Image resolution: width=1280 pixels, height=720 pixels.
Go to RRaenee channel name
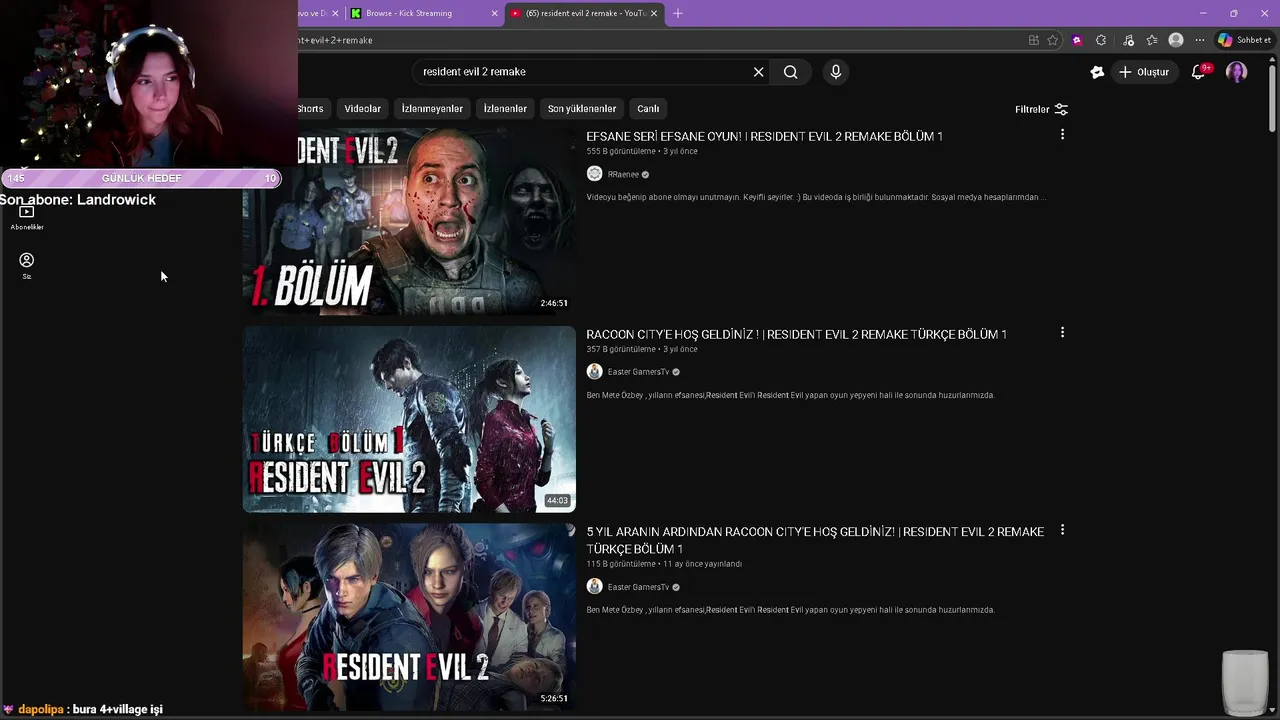(623, 175)
